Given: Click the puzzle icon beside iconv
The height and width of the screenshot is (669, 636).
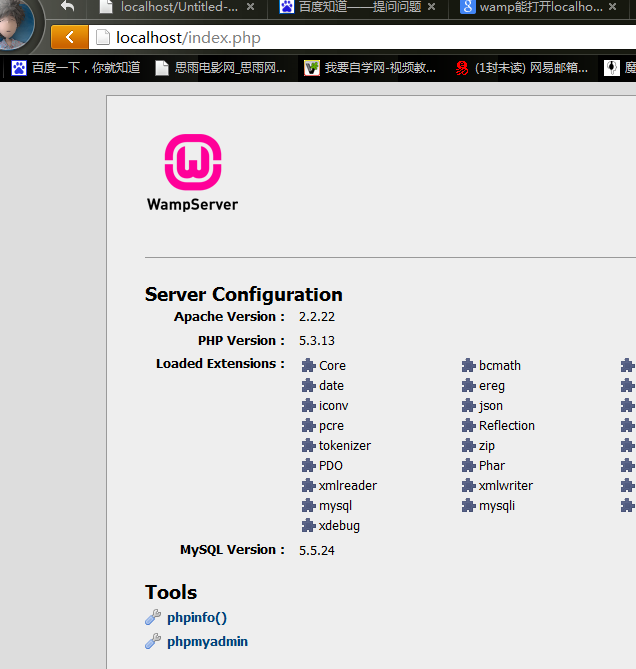Looking at the screenshot, I should tap(308, 405).
